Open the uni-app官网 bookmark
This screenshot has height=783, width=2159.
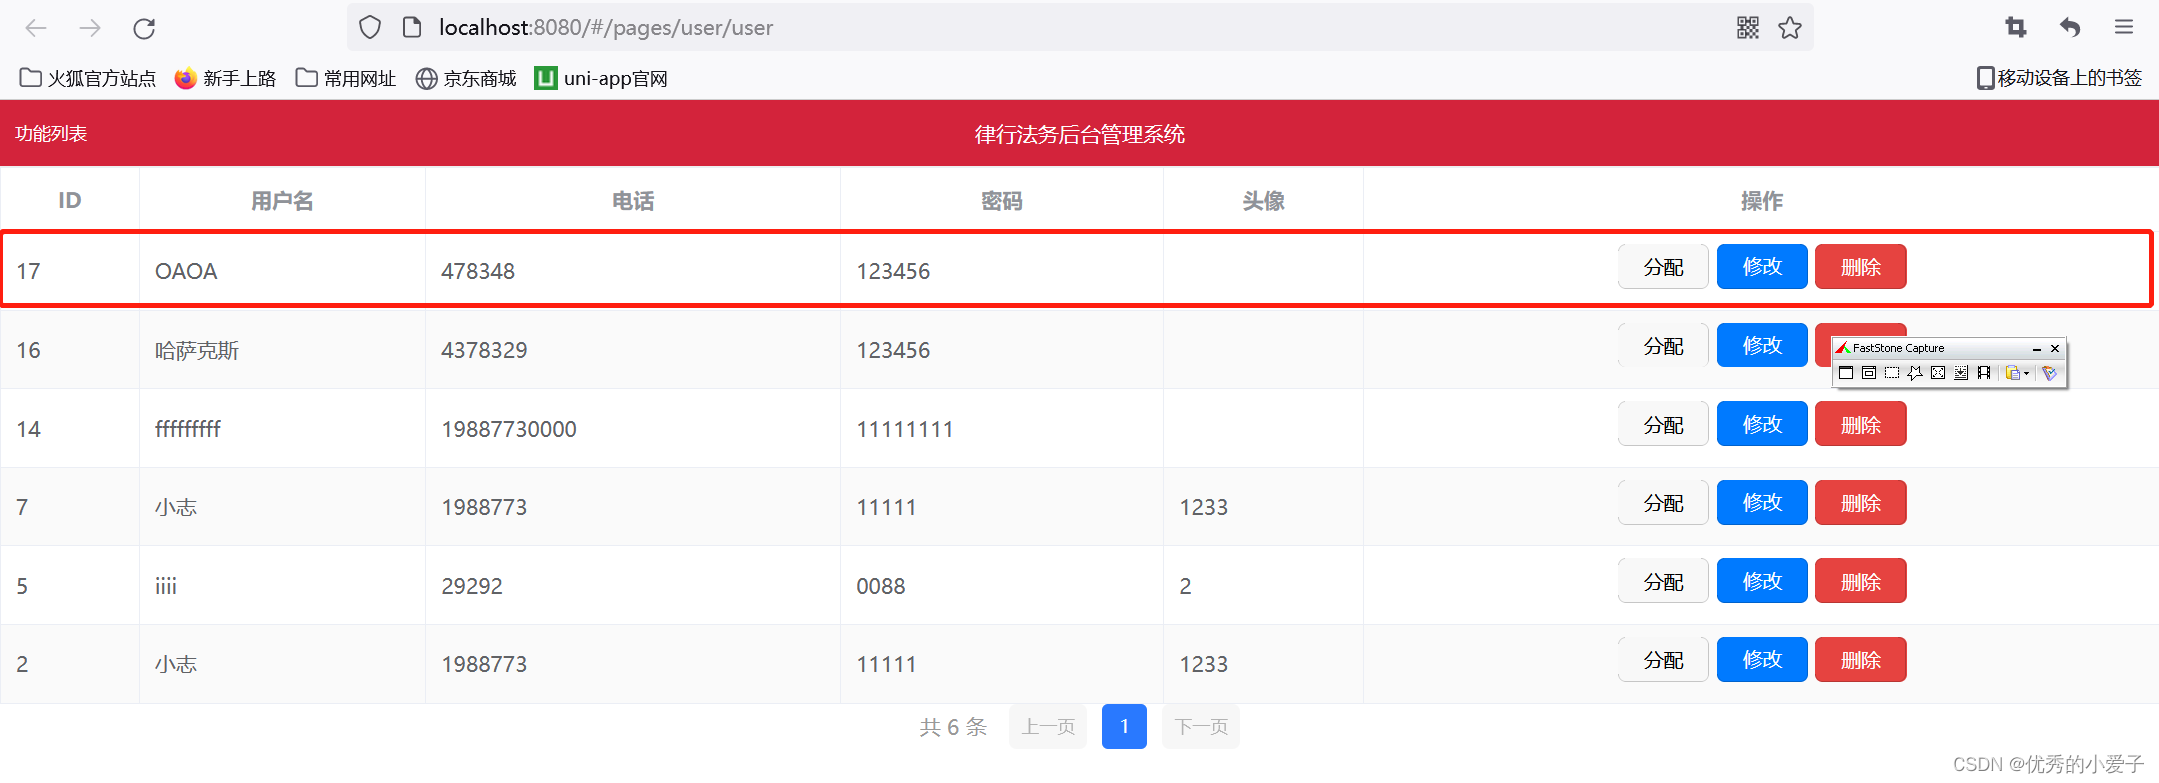[x=601, y=78]
